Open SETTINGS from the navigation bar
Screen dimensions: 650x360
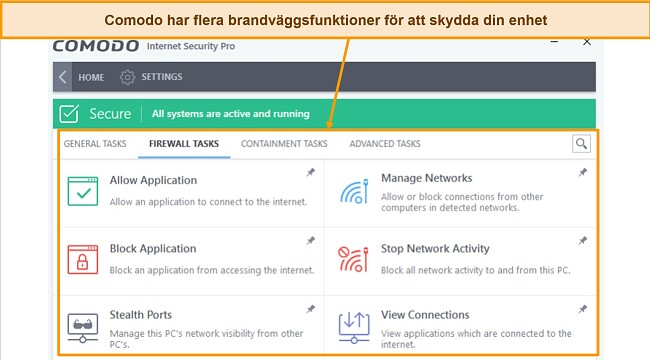tap(162, 77)
